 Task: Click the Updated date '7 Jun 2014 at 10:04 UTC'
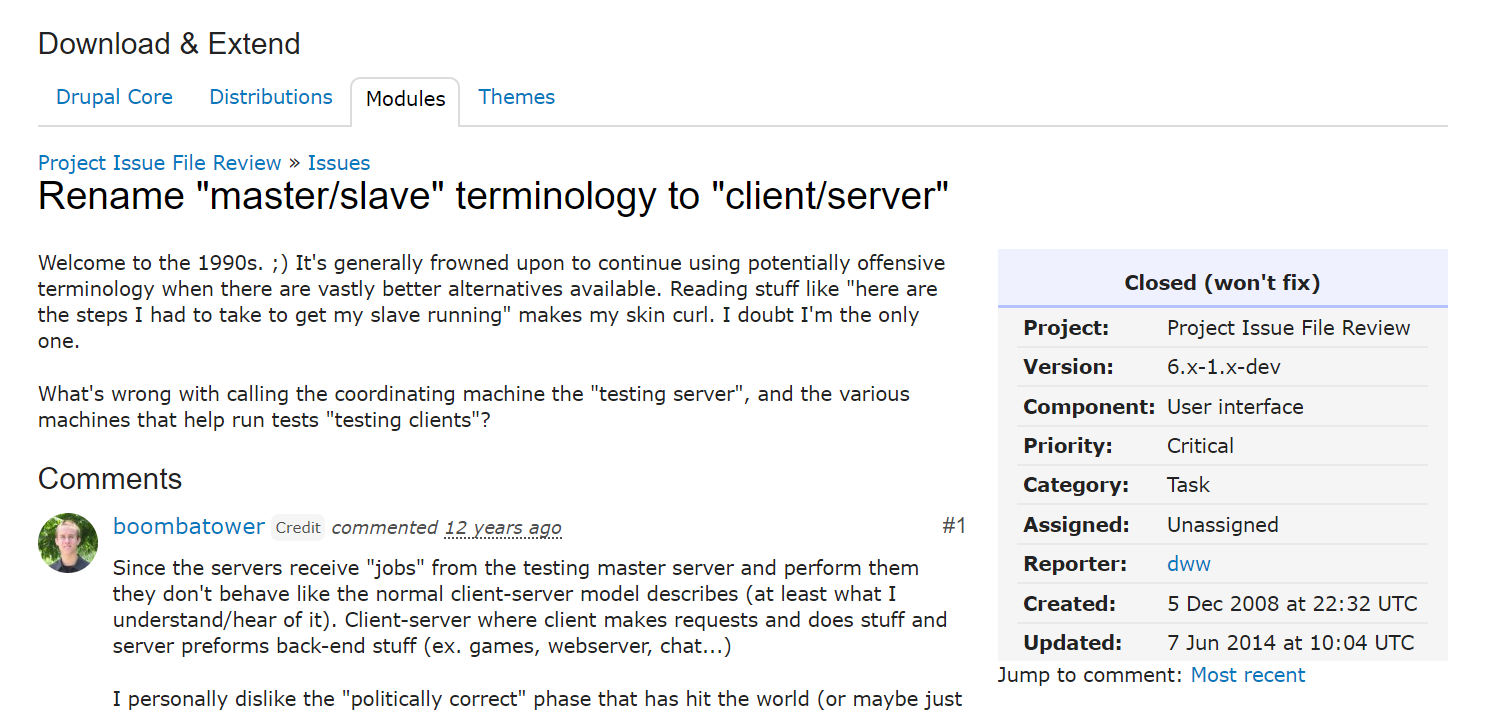pos(1290,643)
